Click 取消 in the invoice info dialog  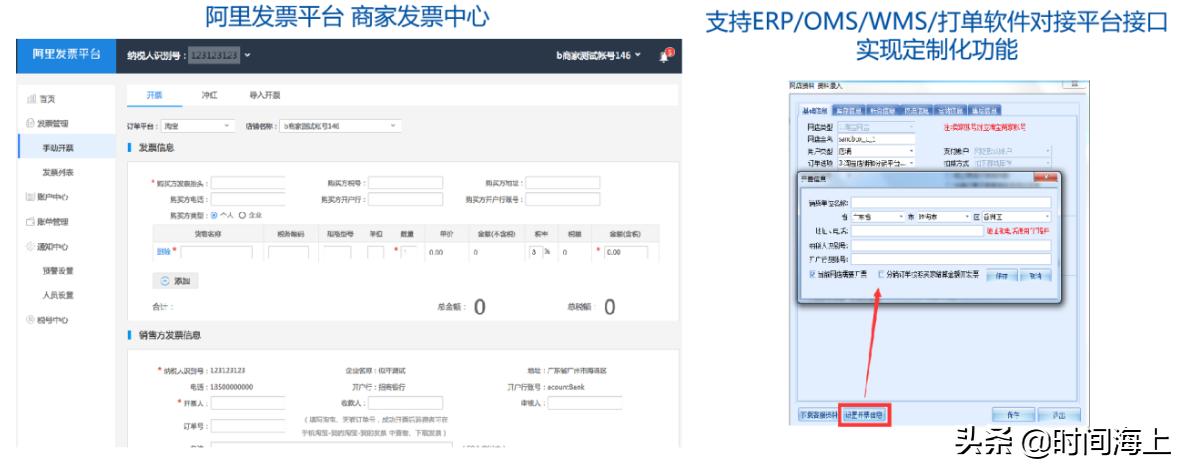click(x=1036, y=275)
